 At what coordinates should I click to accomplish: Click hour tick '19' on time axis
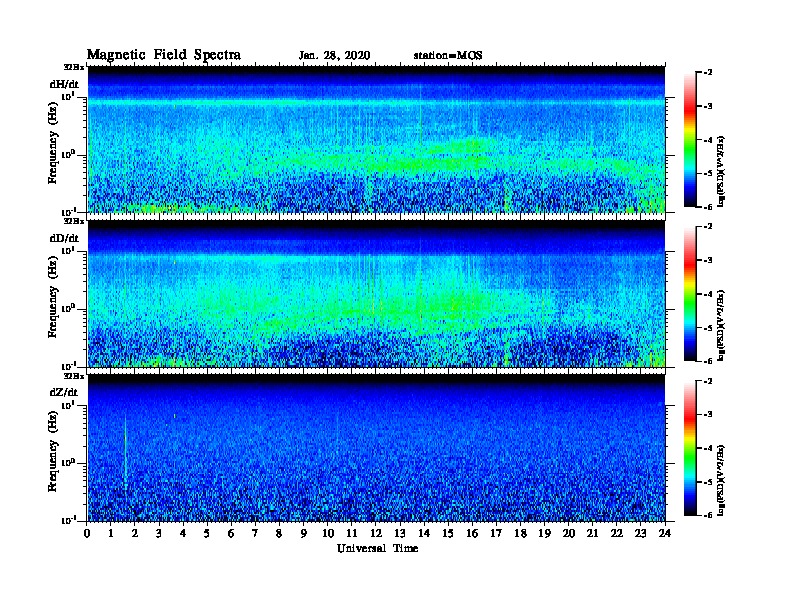coord(544,534)
